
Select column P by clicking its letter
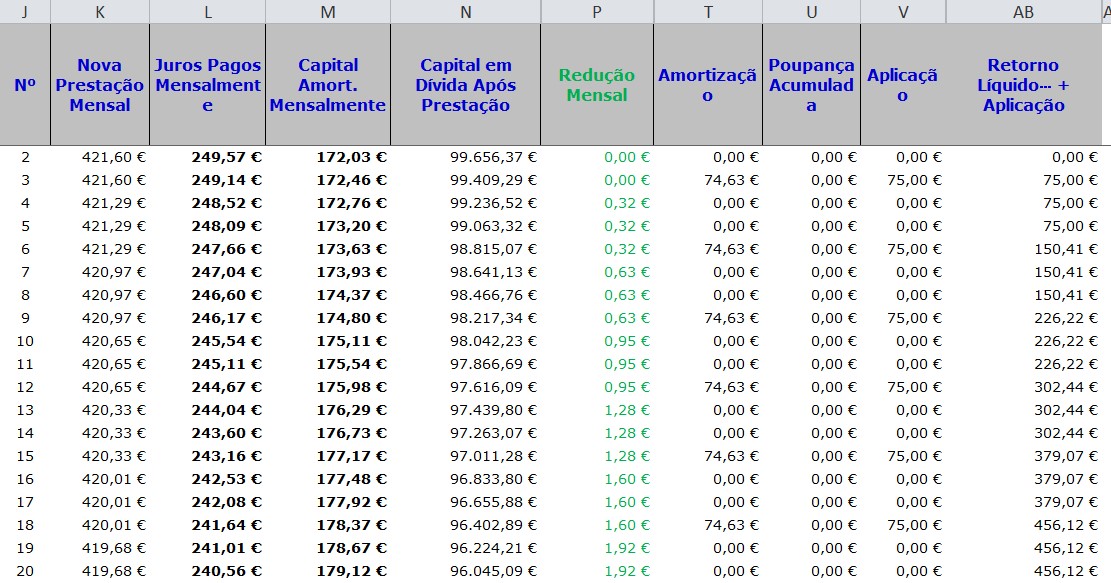tap(597, 13)
